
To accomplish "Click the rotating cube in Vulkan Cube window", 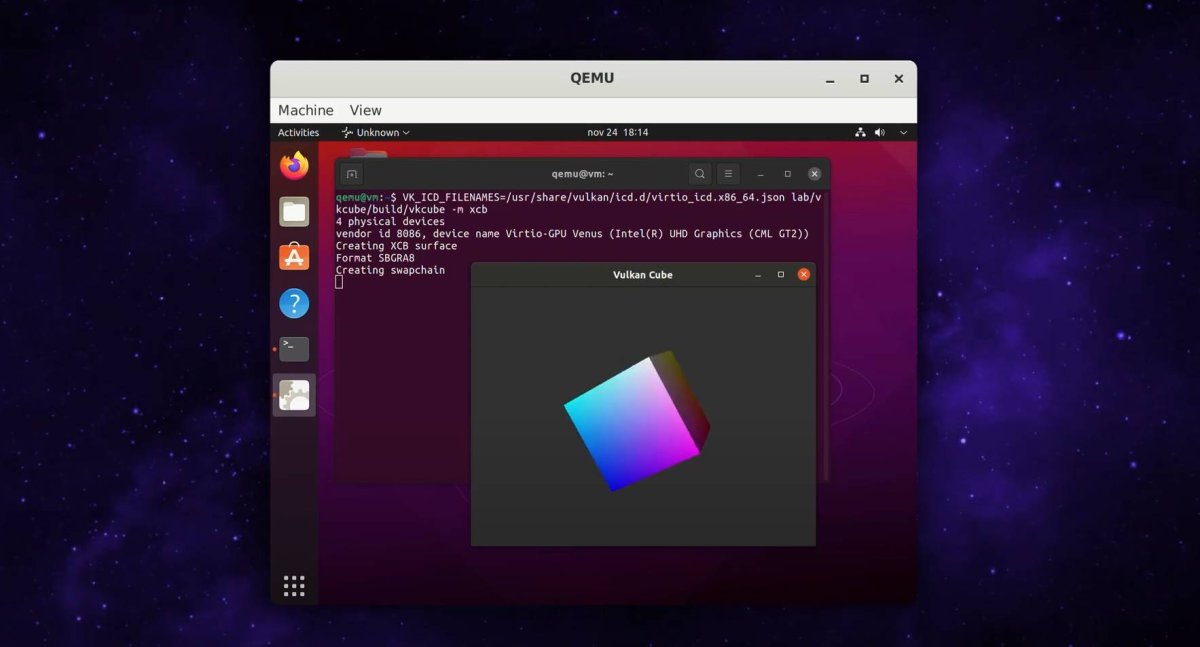I will [636, 420].
